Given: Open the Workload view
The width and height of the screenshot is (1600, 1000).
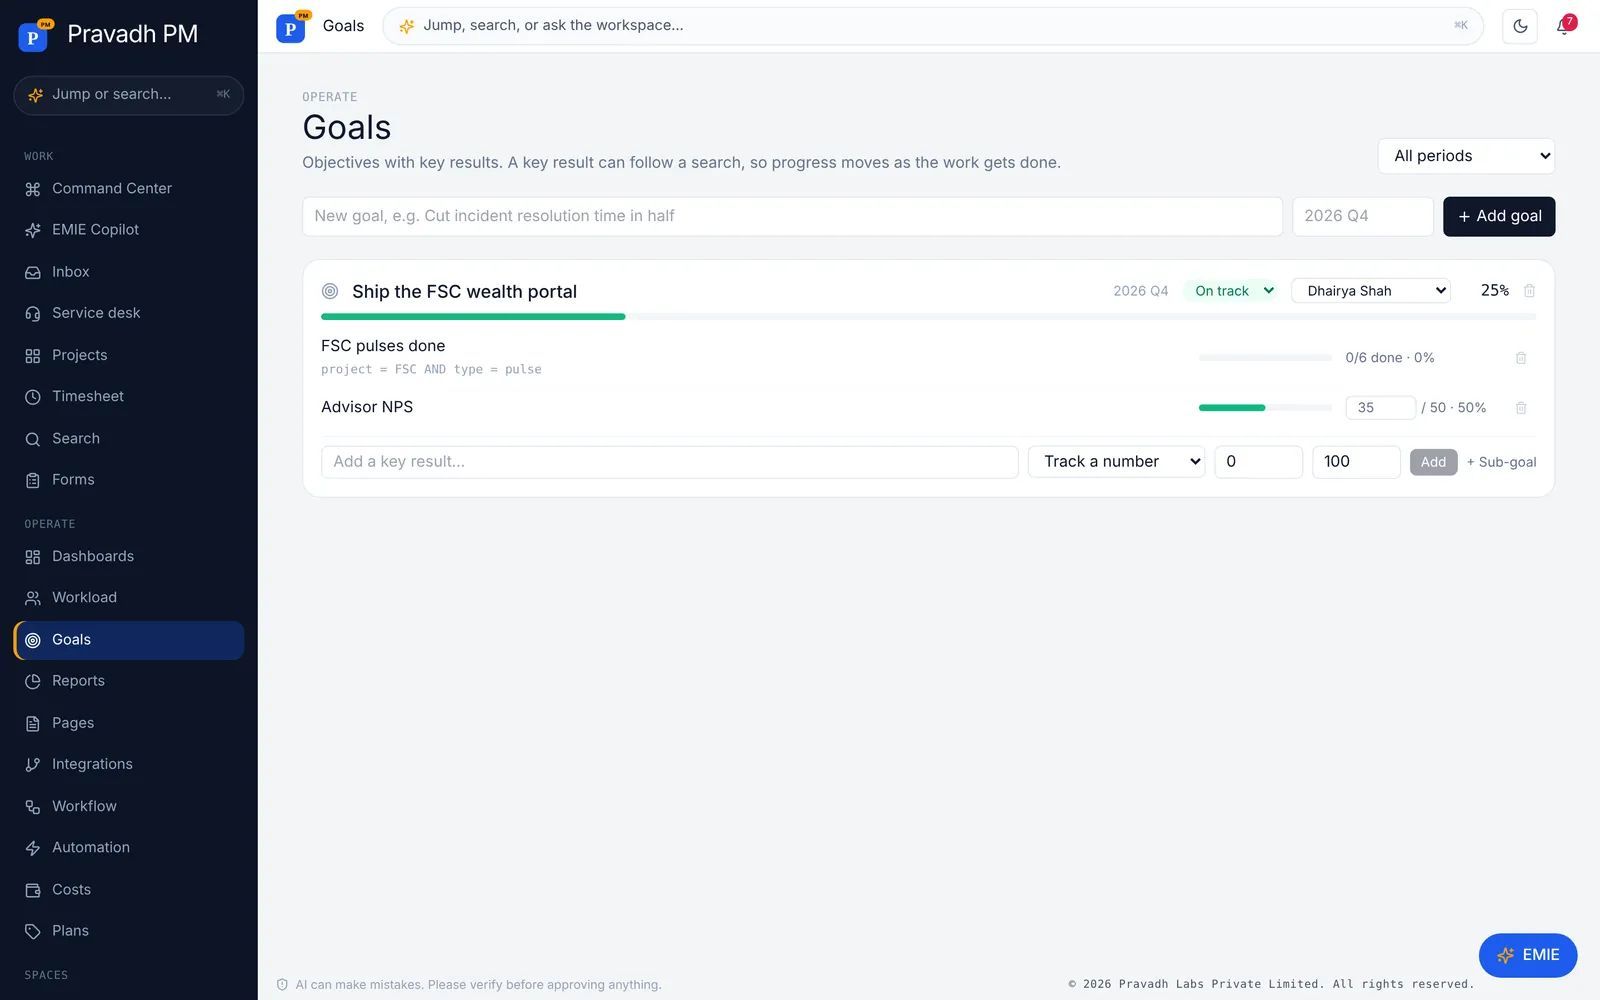Looking at the screenshot, I should [x=129, y=598].
